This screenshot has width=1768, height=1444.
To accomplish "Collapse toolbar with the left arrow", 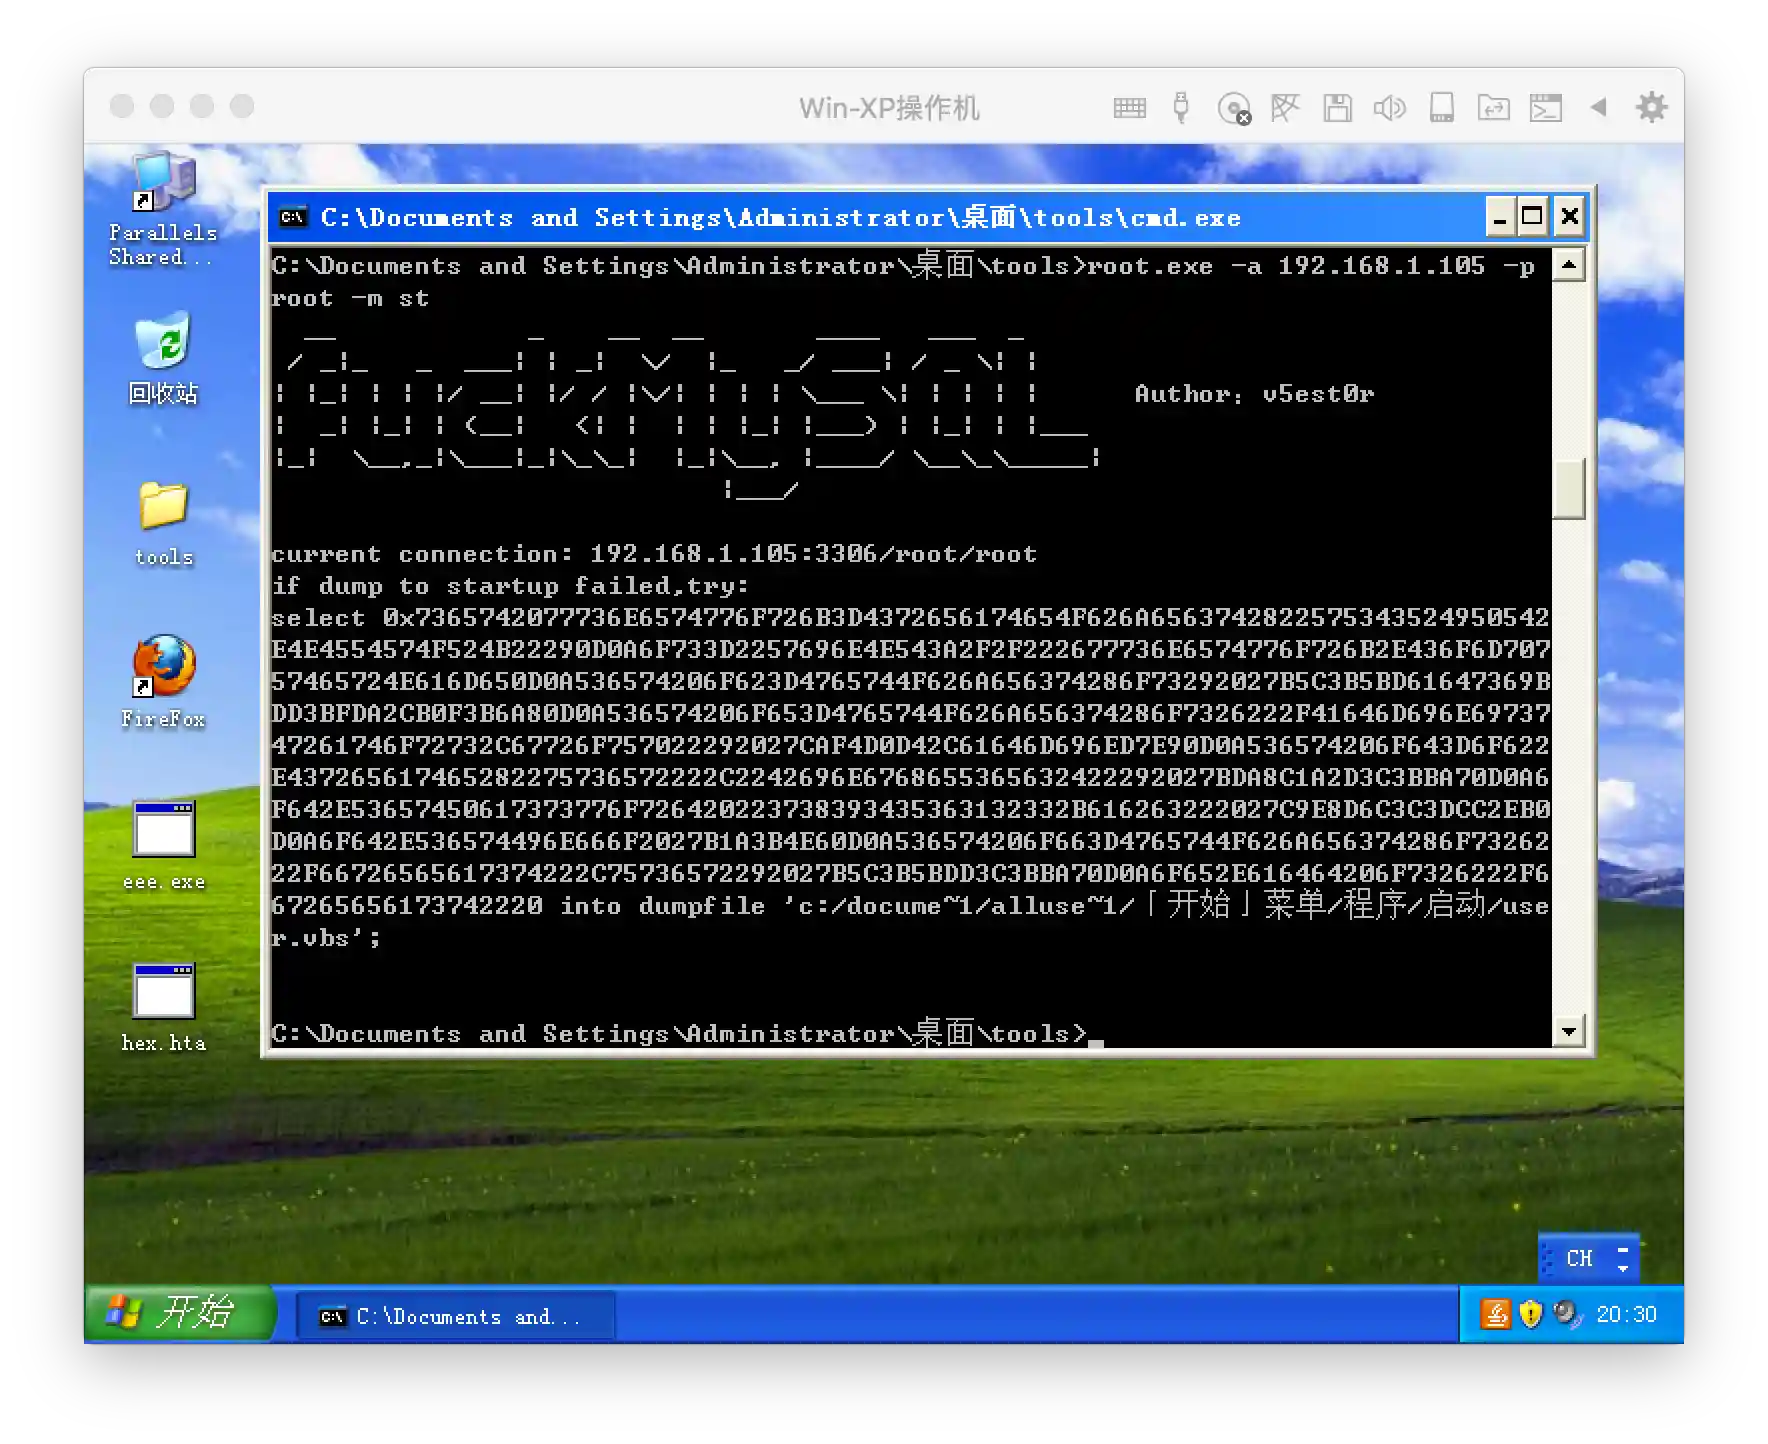I will pyautogui.click(x=1598, y=107).
